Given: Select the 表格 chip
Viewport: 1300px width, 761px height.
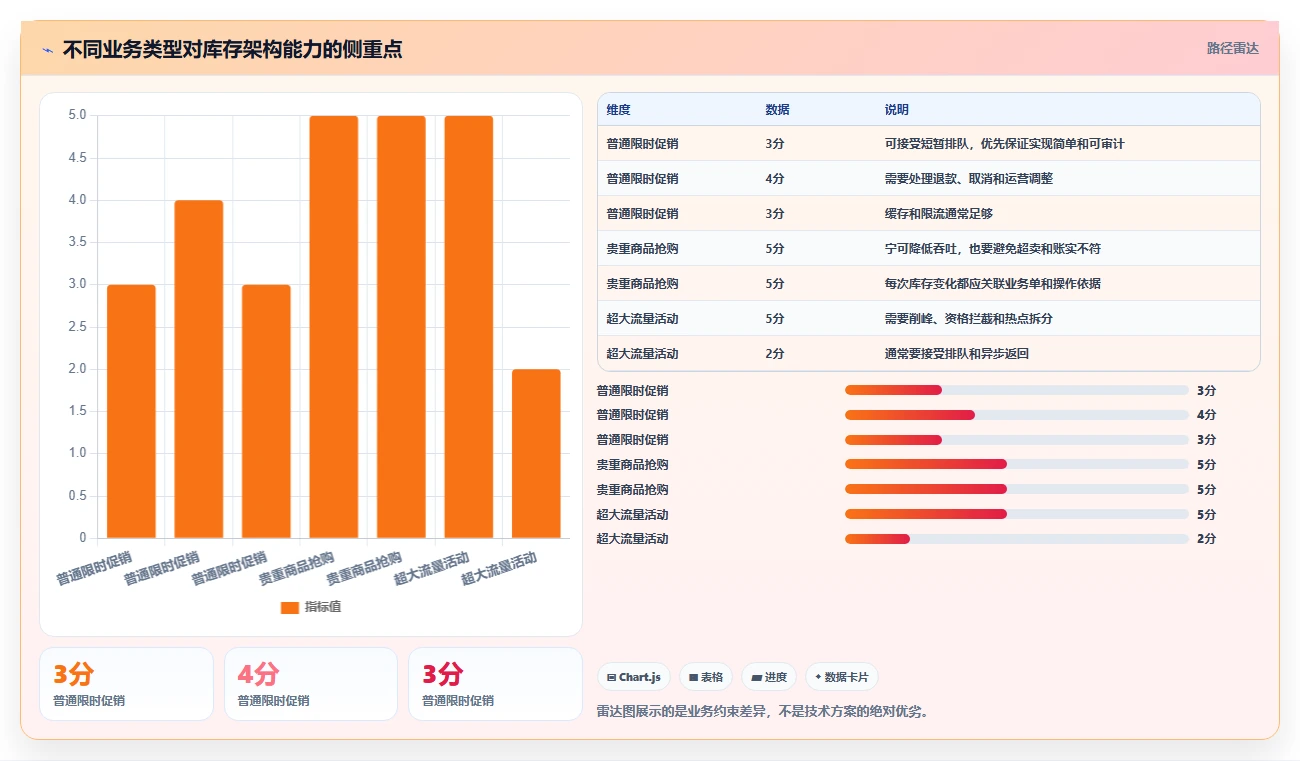Looking at the screenshot, I should pos(705,677).
